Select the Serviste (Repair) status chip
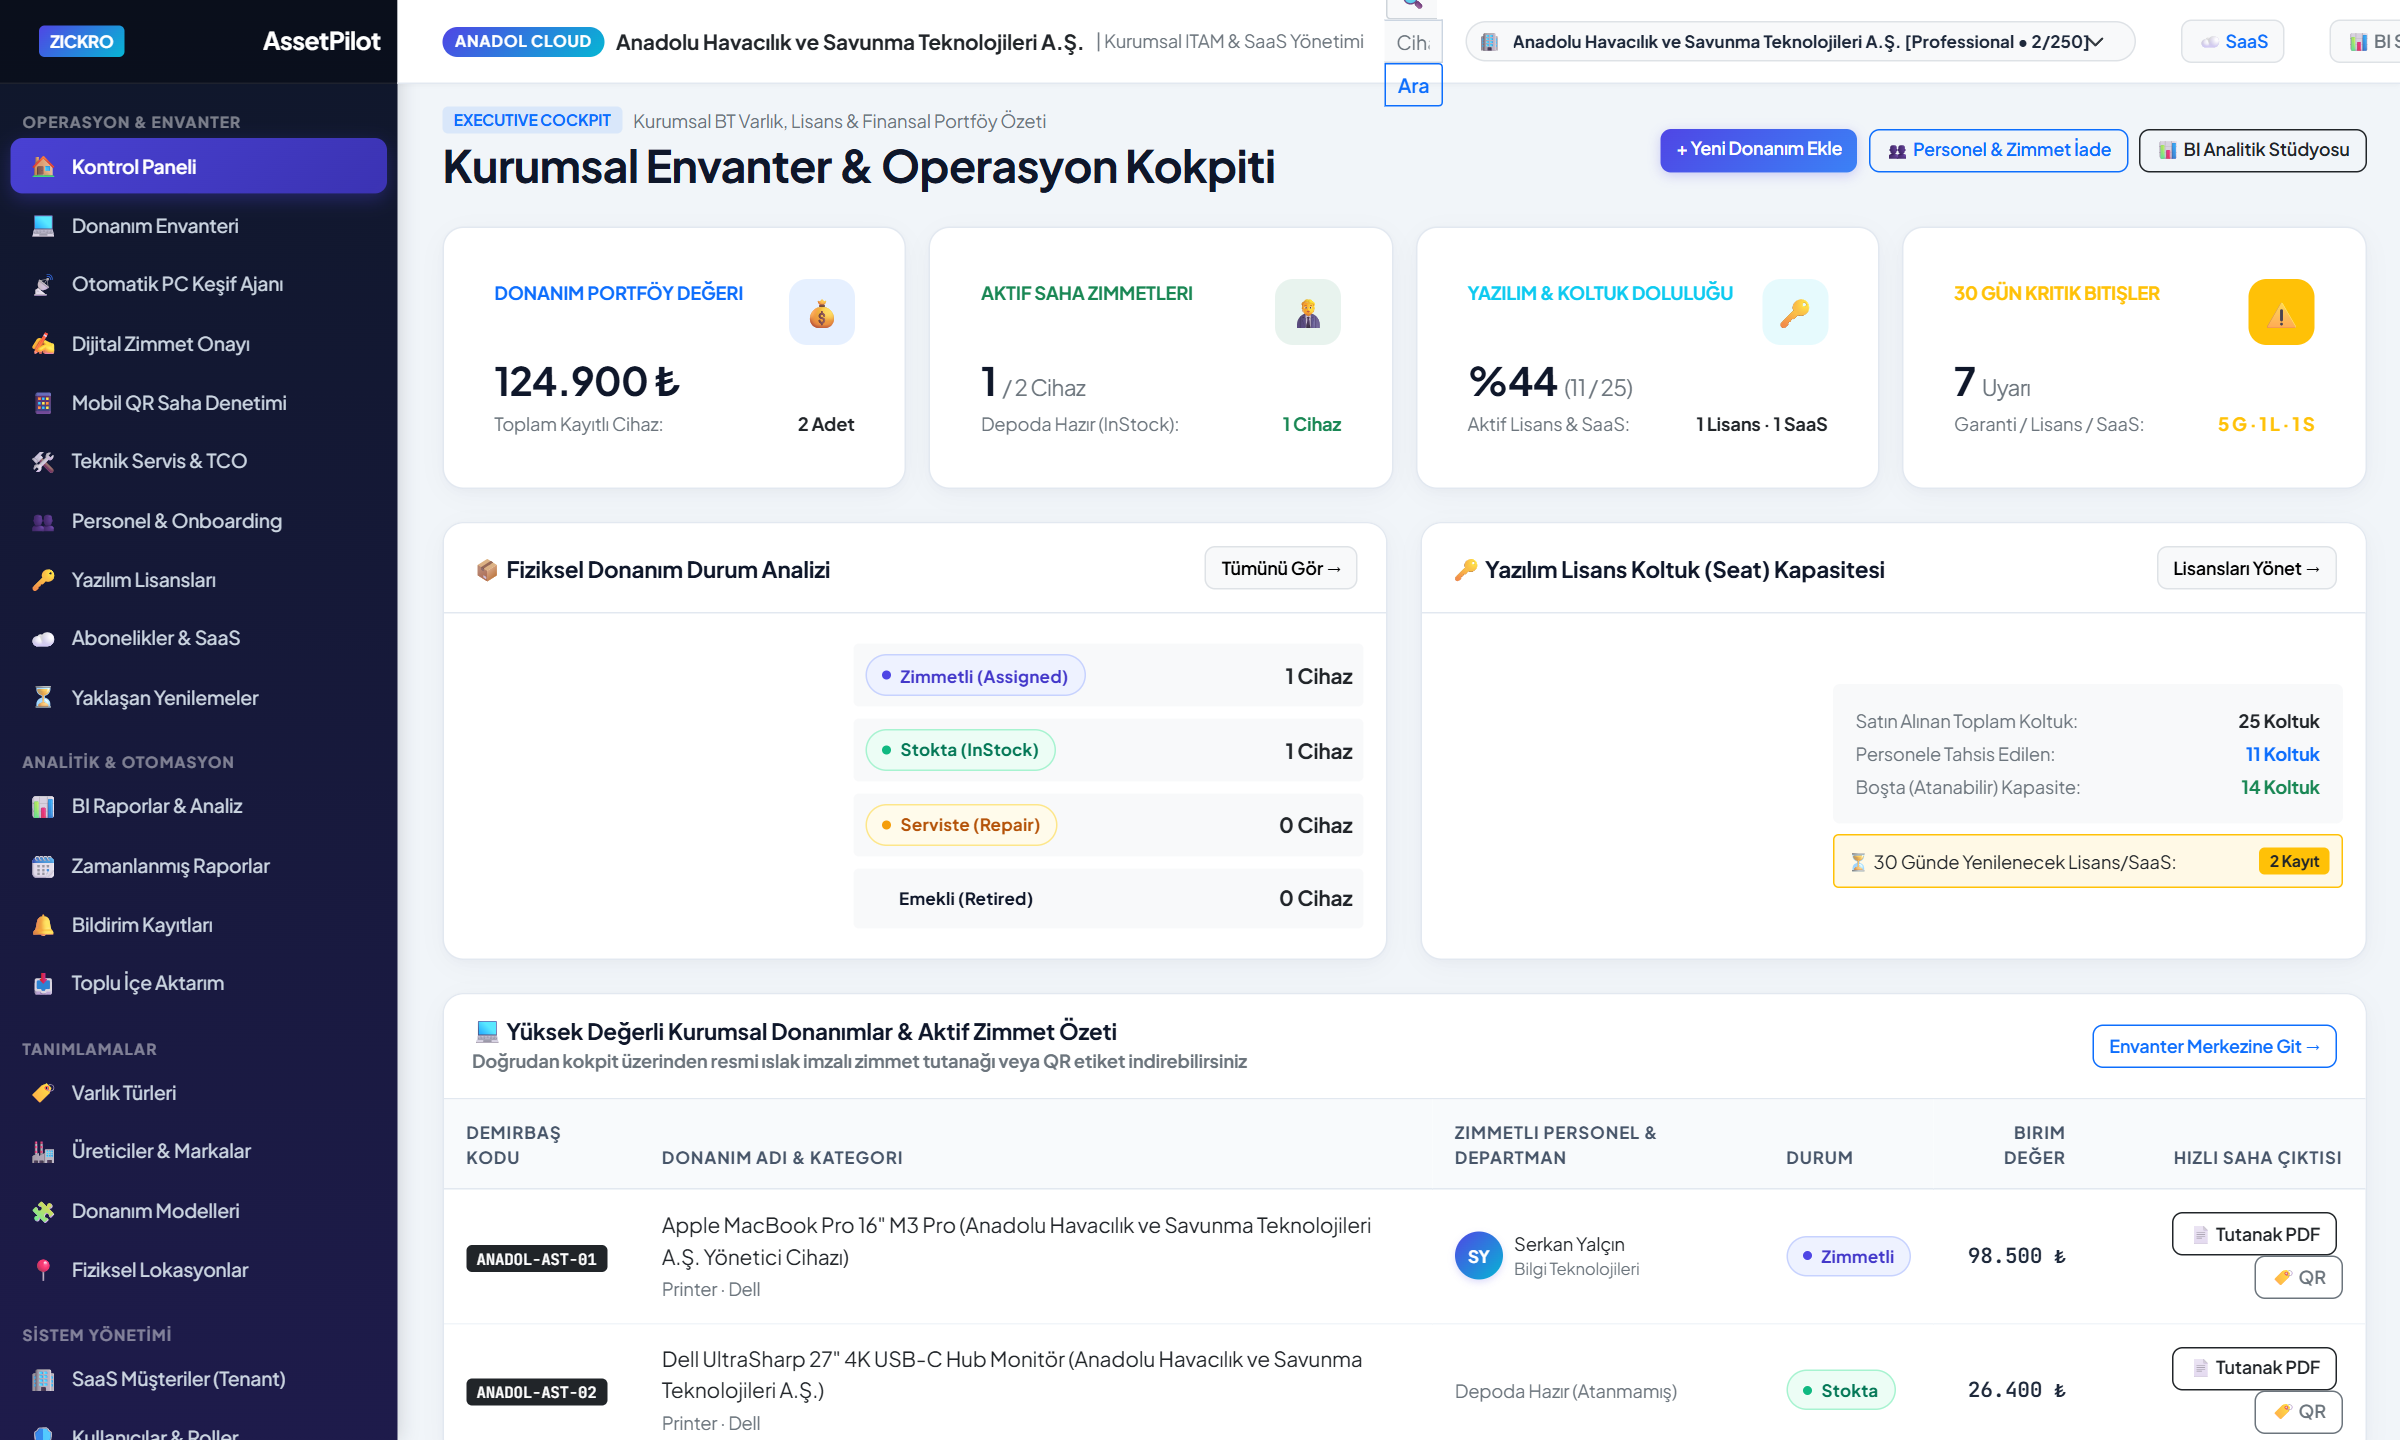2400x1440 pixels. 961,825
